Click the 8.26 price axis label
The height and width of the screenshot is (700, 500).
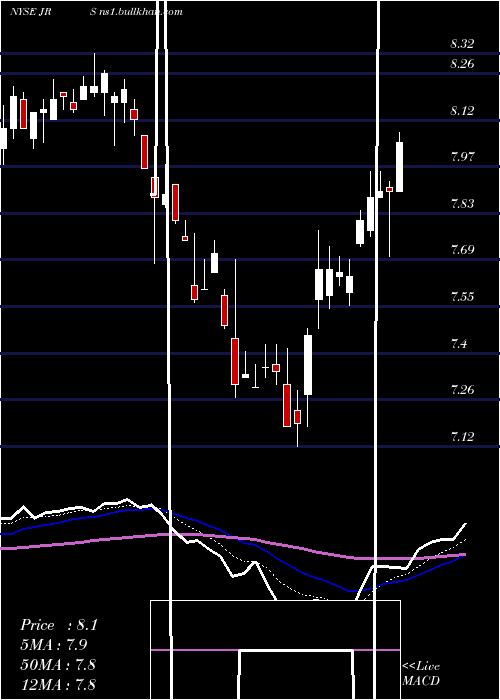[x=462, y=64]
